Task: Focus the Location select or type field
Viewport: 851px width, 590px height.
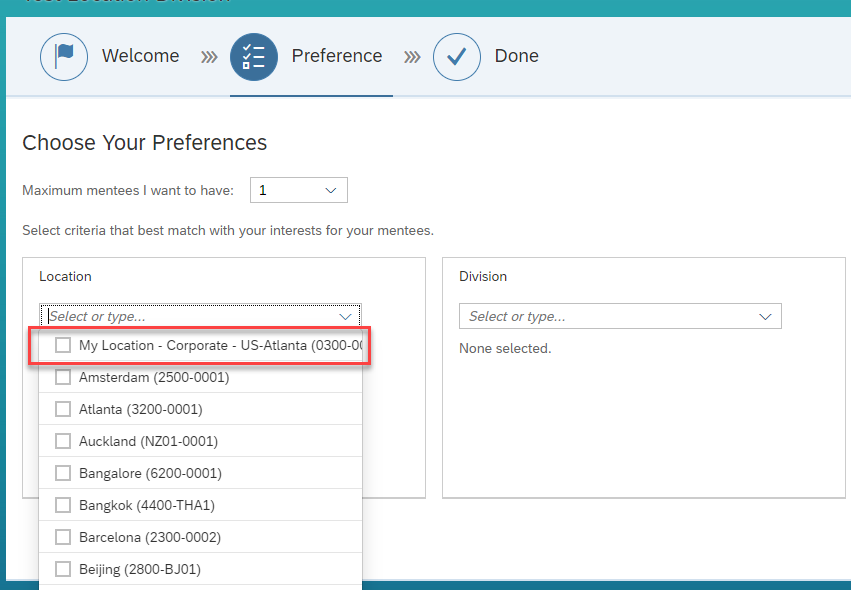Action: click(x=200, y=316)
